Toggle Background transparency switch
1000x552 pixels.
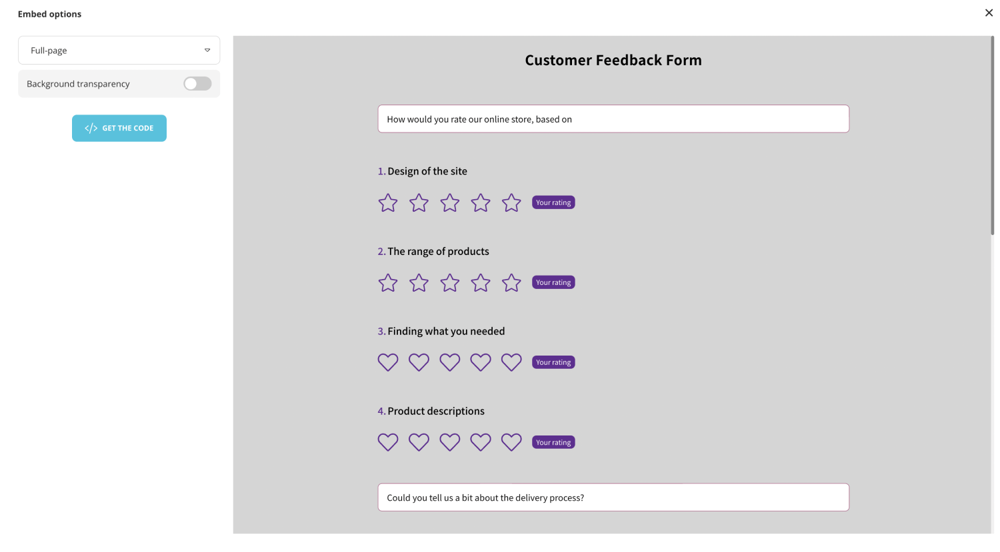[x=197, y=84]
